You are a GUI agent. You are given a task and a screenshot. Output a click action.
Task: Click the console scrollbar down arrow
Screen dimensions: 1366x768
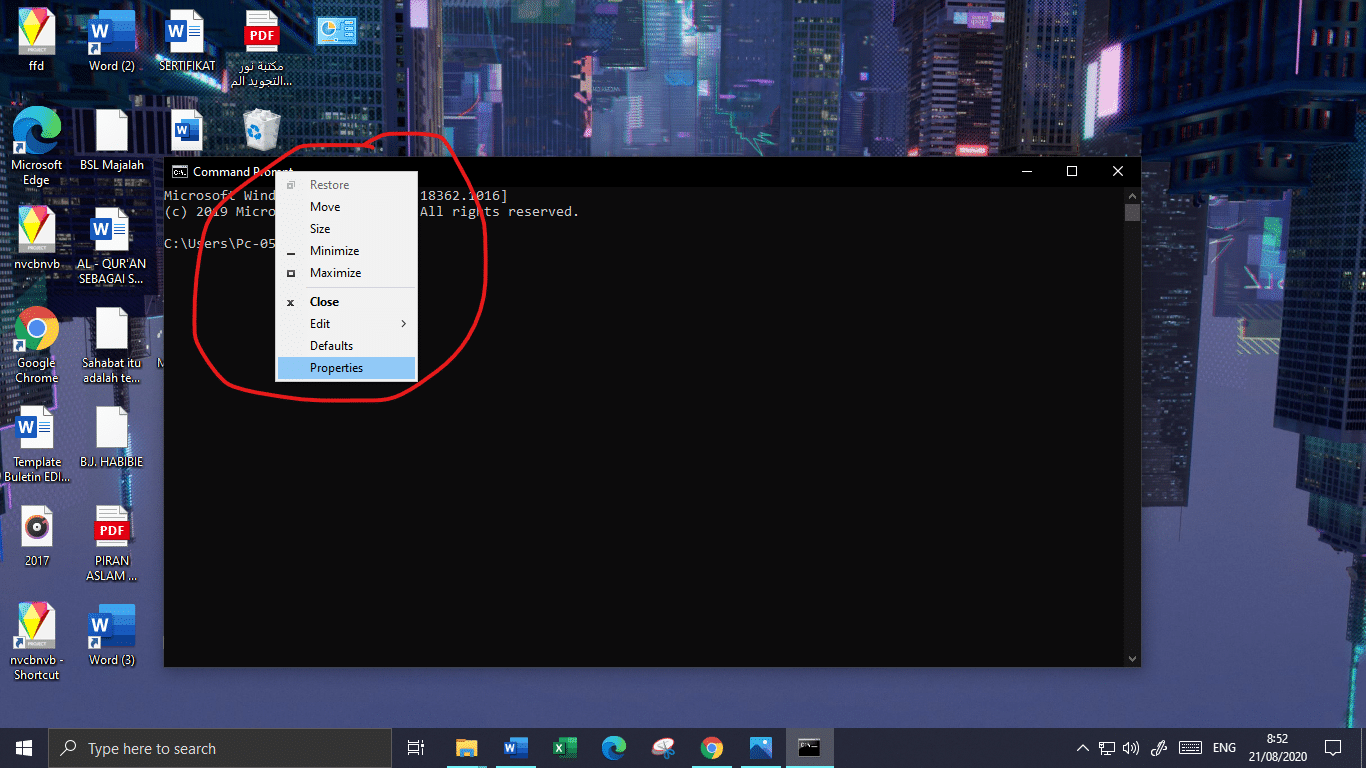[1132, 659]
